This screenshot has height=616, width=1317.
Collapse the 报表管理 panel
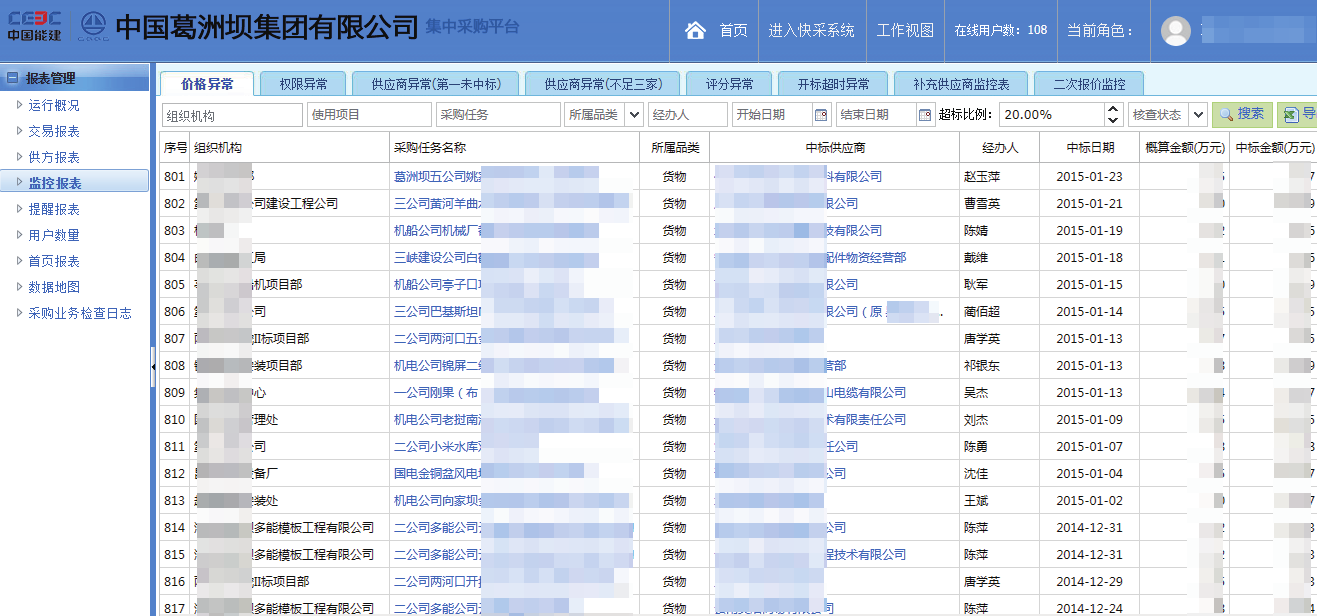click(12, 78)
